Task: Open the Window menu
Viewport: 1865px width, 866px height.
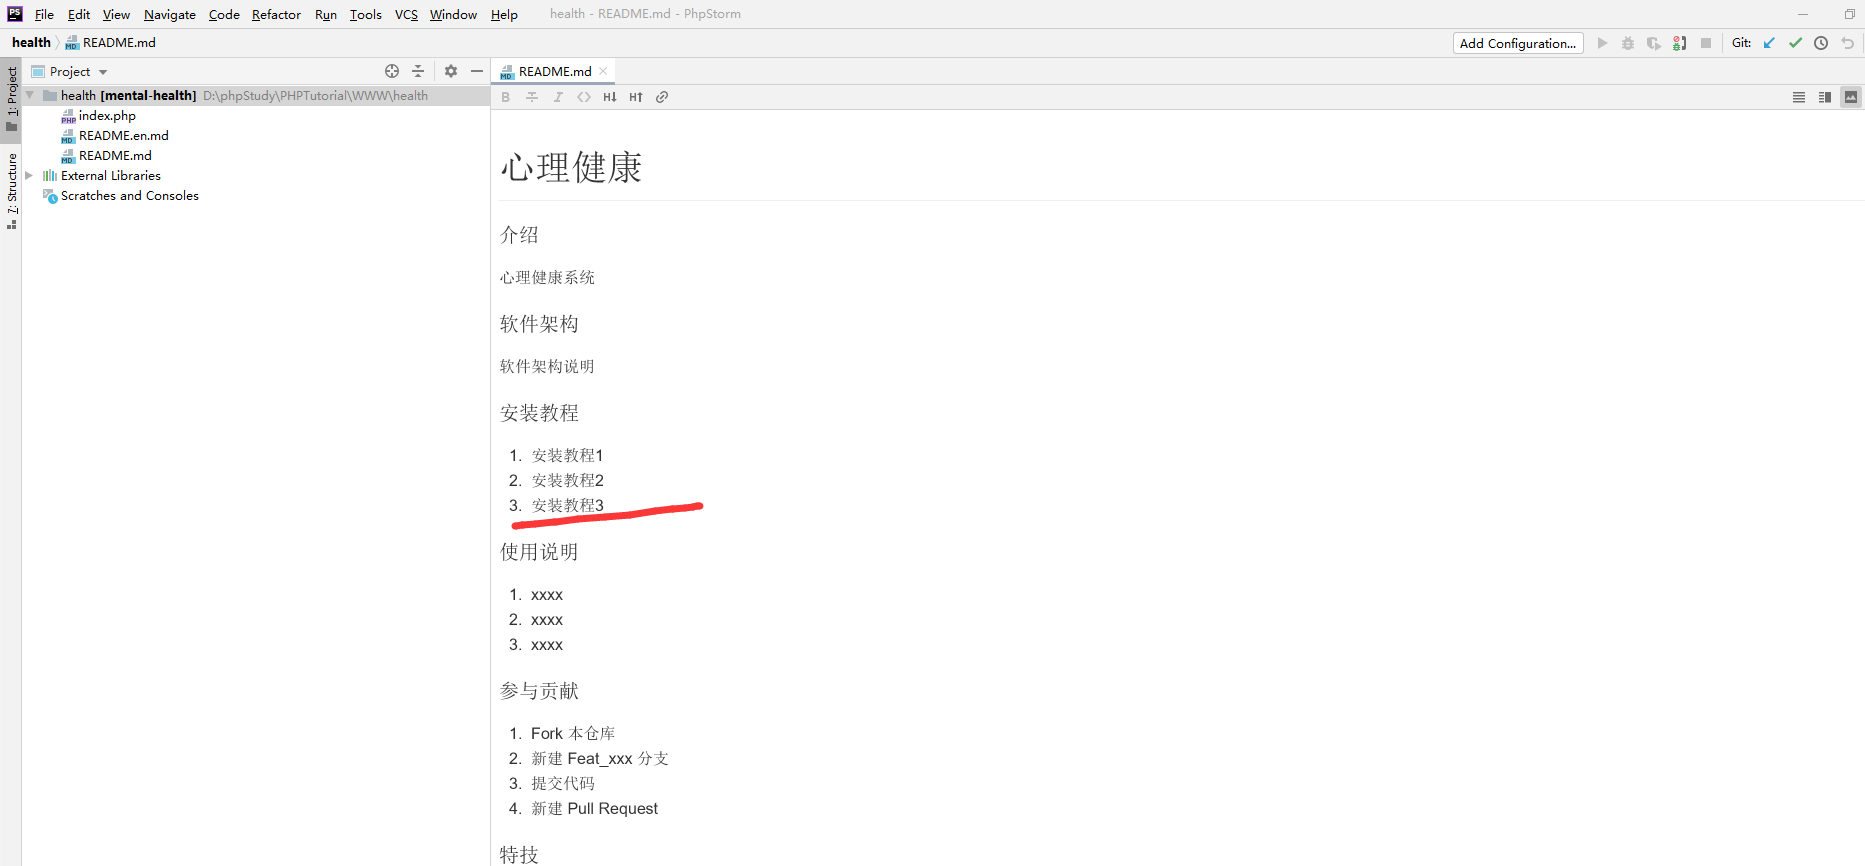Action: pos(453,14)
